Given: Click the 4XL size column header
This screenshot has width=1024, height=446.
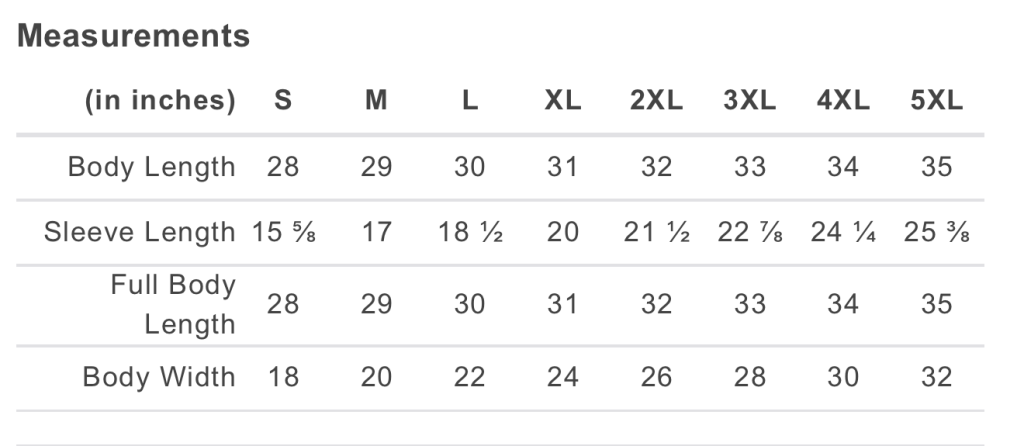Looking at the screenshot, I should (843, 101).
